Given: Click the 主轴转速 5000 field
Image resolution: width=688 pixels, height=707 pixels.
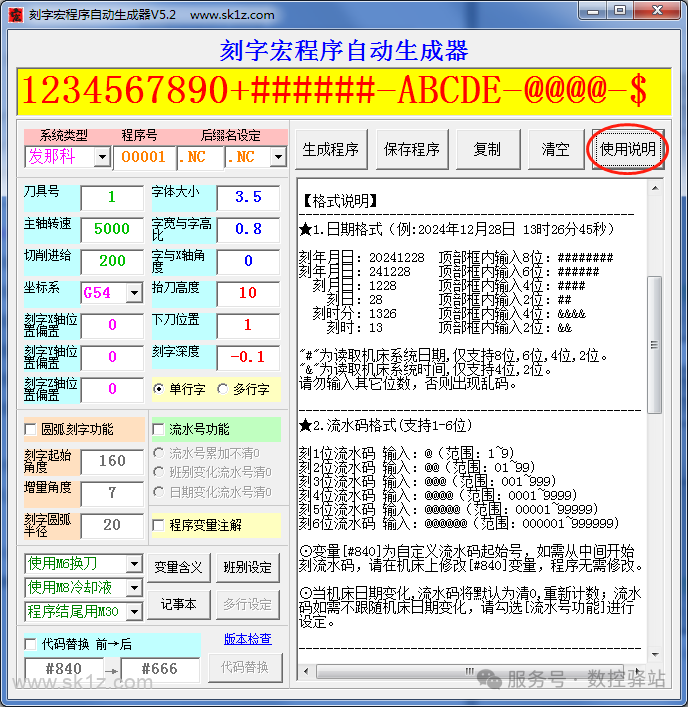Looking at the screenshot, I should click(x=112, y=229).
